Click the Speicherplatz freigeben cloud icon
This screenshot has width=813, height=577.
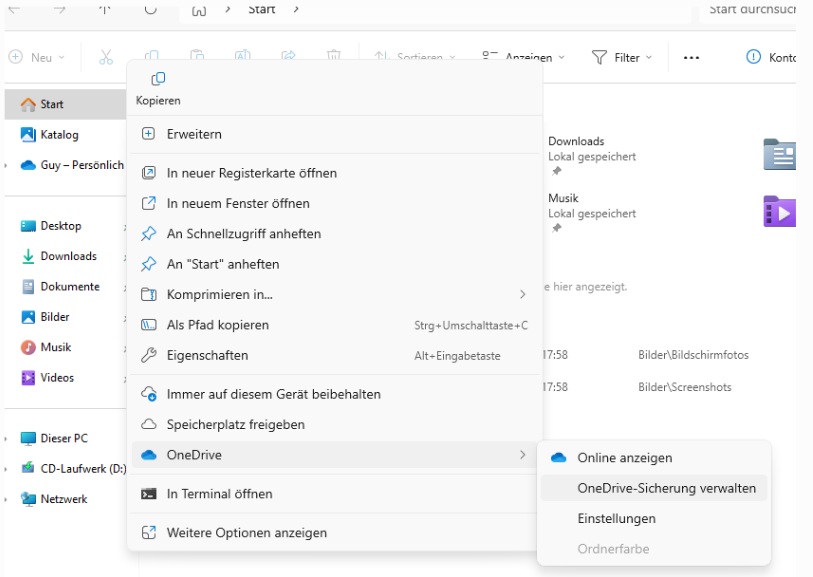[149, 424]
